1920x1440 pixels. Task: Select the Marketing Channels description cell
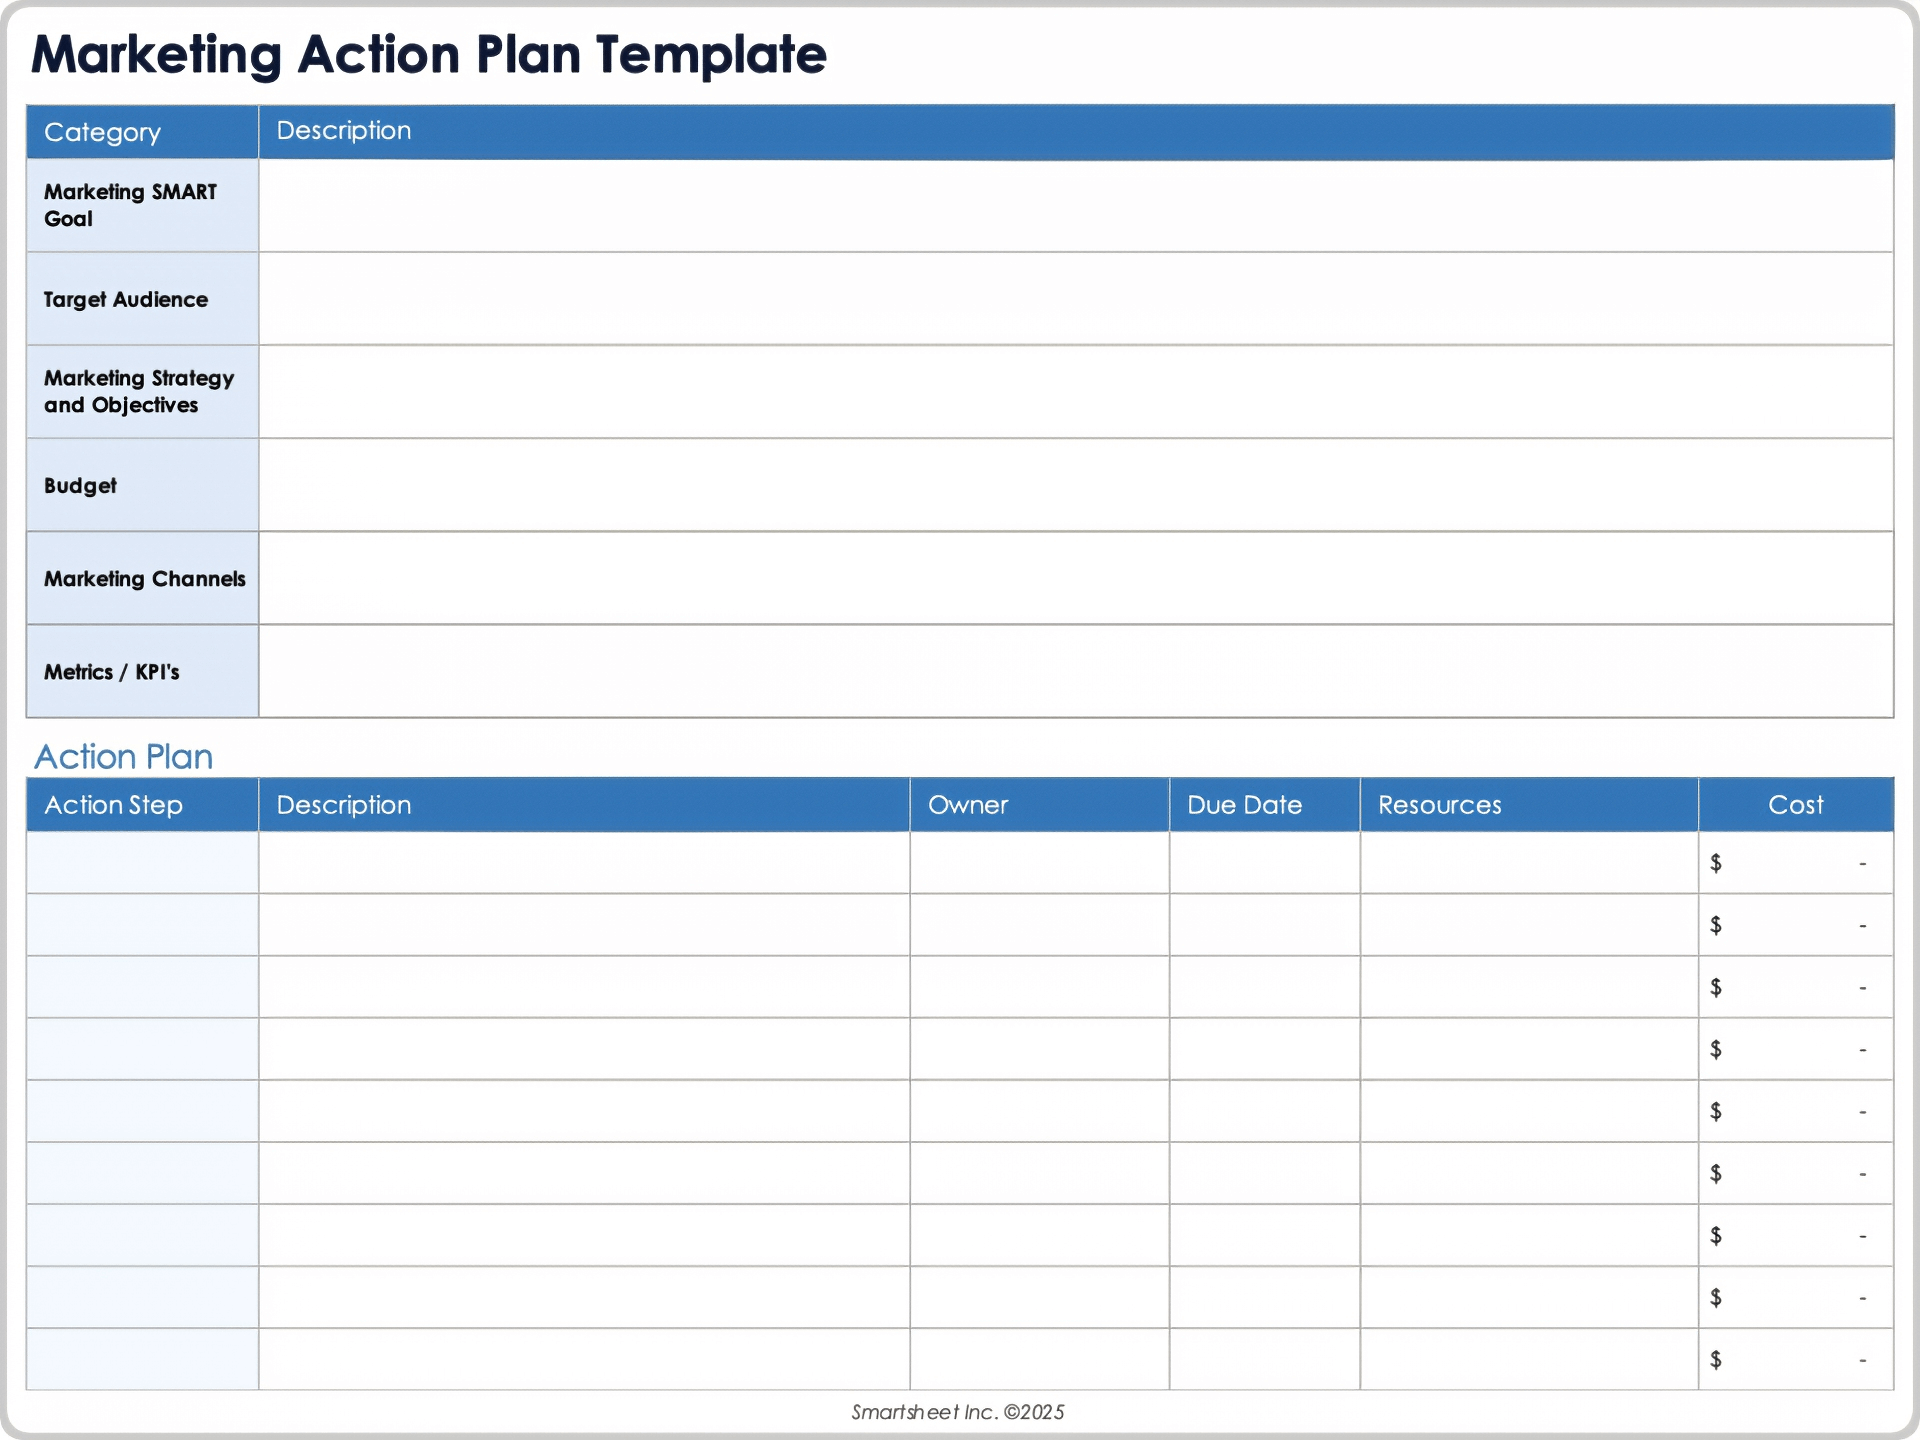tap(1075, 578)
